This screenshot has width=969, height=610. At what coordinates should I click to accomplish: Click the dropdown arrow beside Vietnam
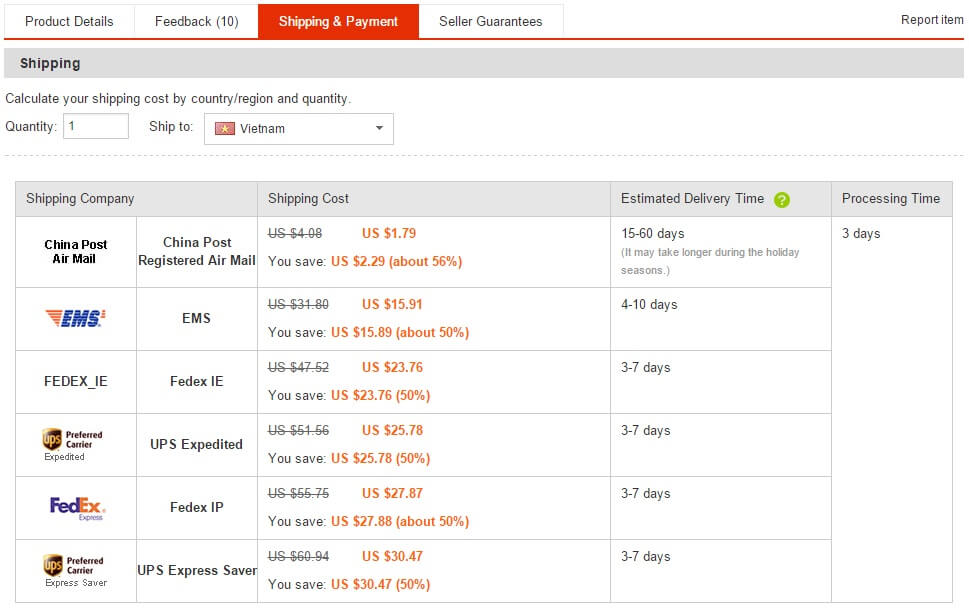click(379, 129)
